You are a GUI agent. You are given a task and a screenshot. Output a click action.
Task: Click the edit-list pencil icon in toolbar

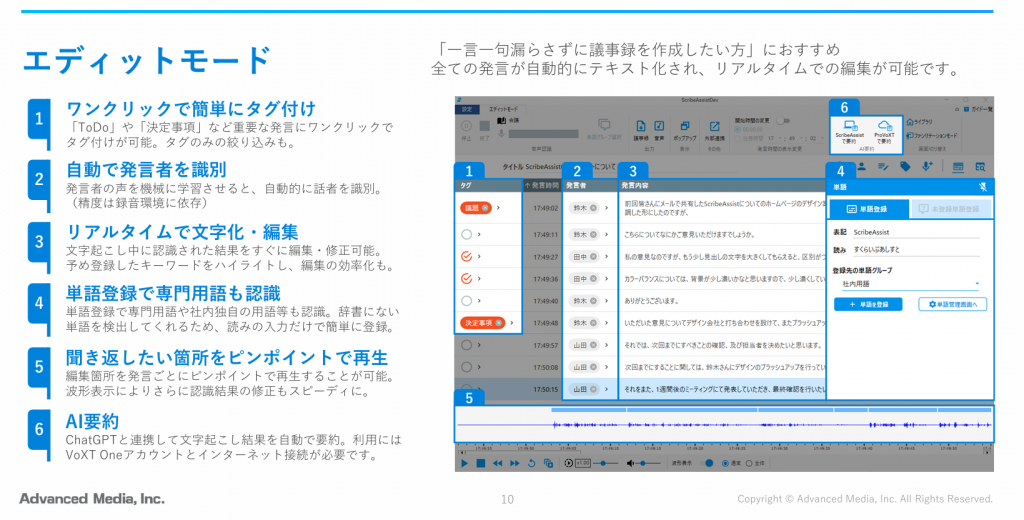coord(883,167)
